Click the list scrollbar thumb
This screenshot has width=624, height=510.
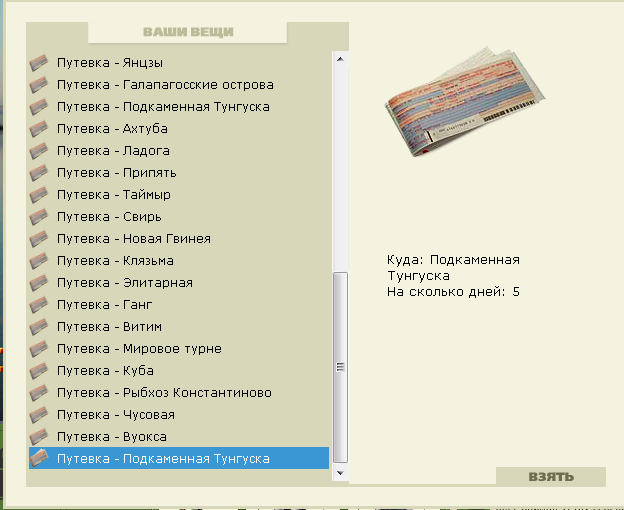(340, 367)
